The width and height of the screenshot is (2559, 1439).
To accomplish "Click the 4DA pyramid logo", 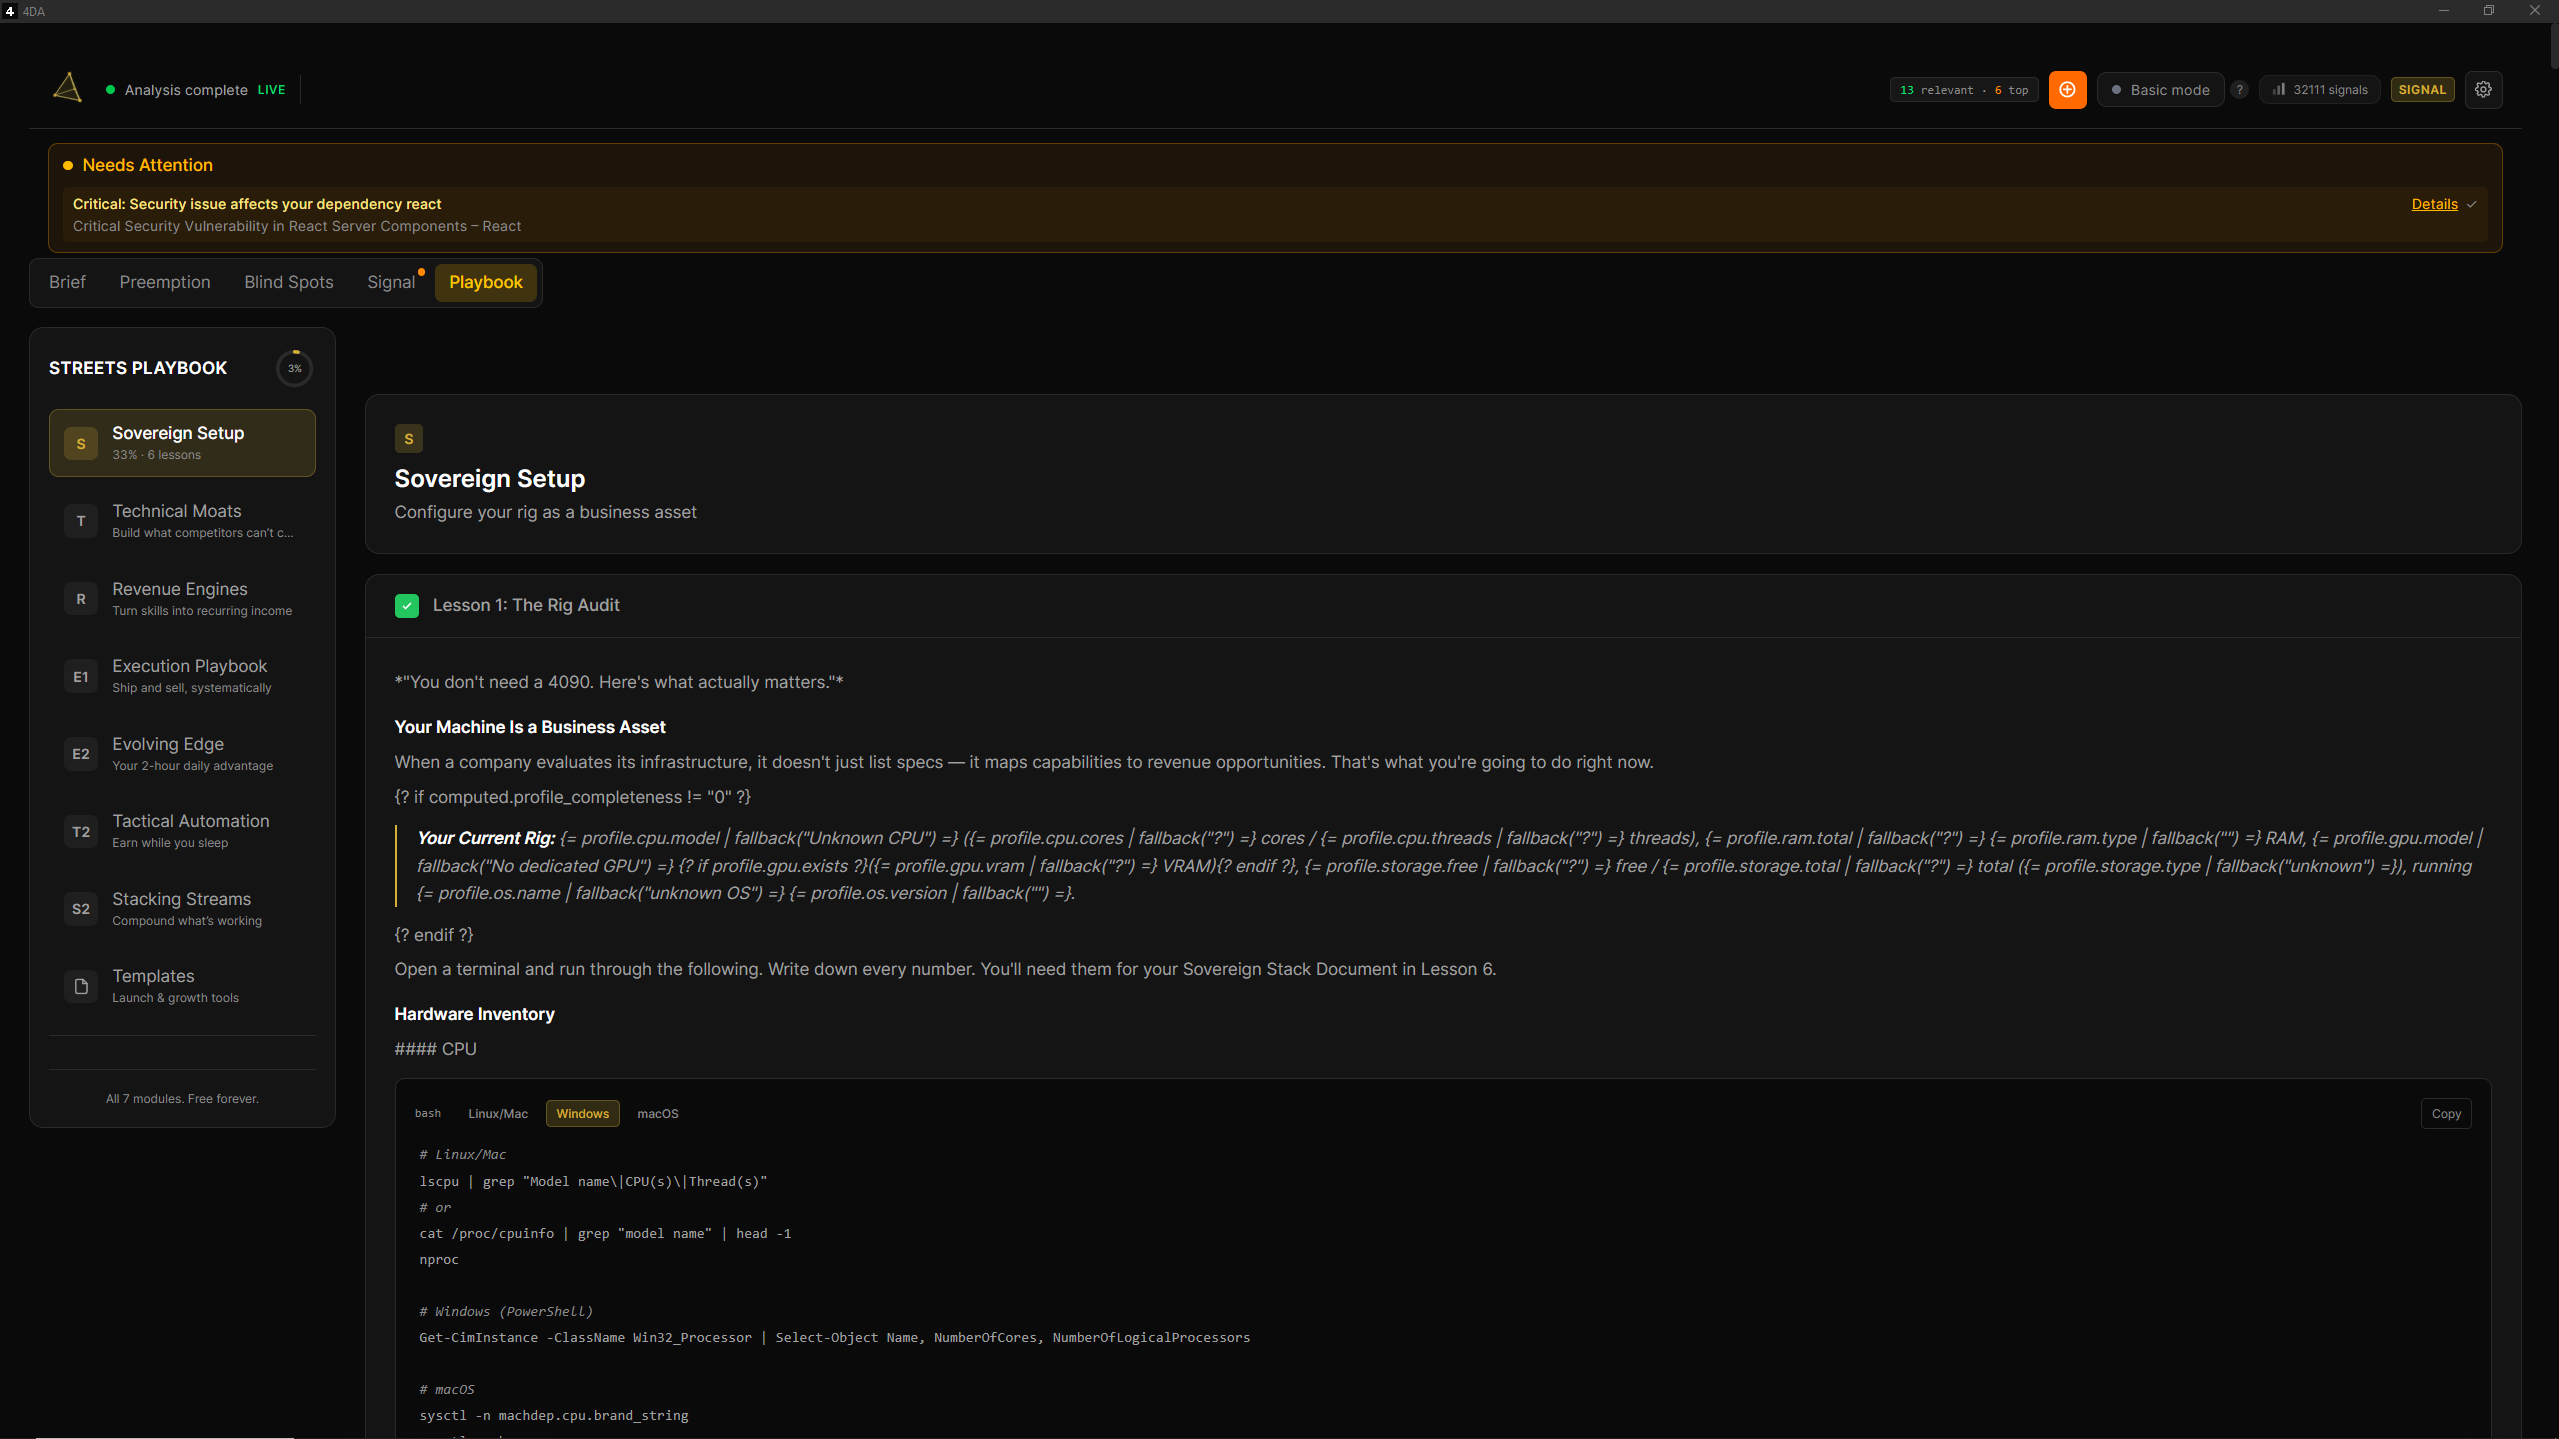I will point(67,88).
